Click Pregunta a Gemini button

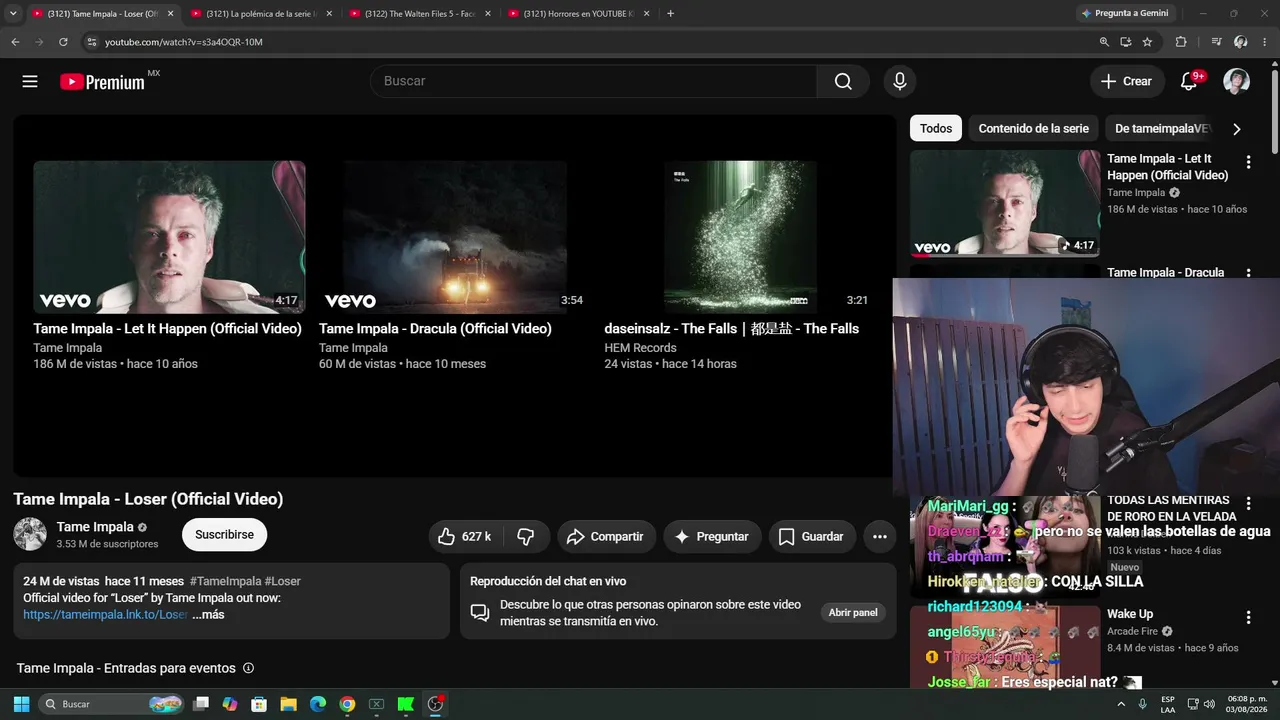coord(1124,14)
